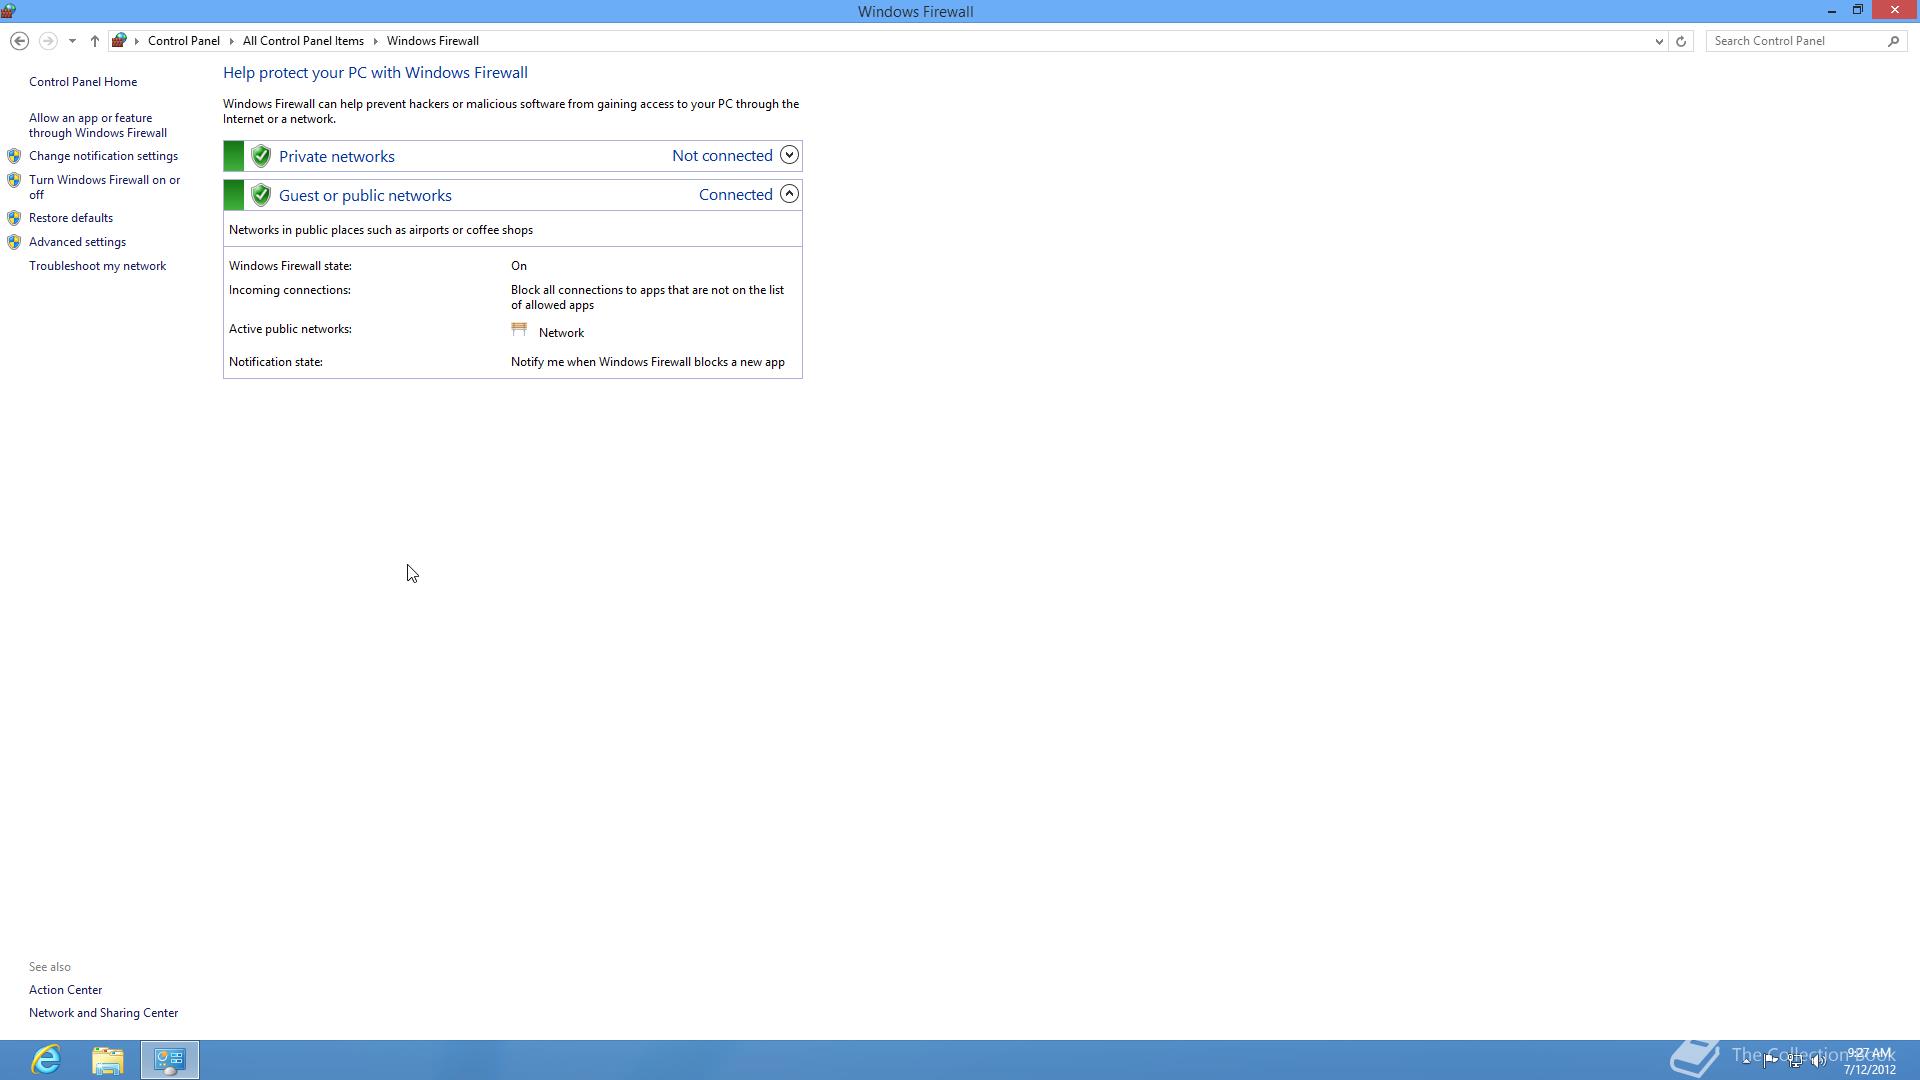This screenshot has height=1080, width=1920.
Task: Click the Network name under active public networks
Action: pos(561,333)
